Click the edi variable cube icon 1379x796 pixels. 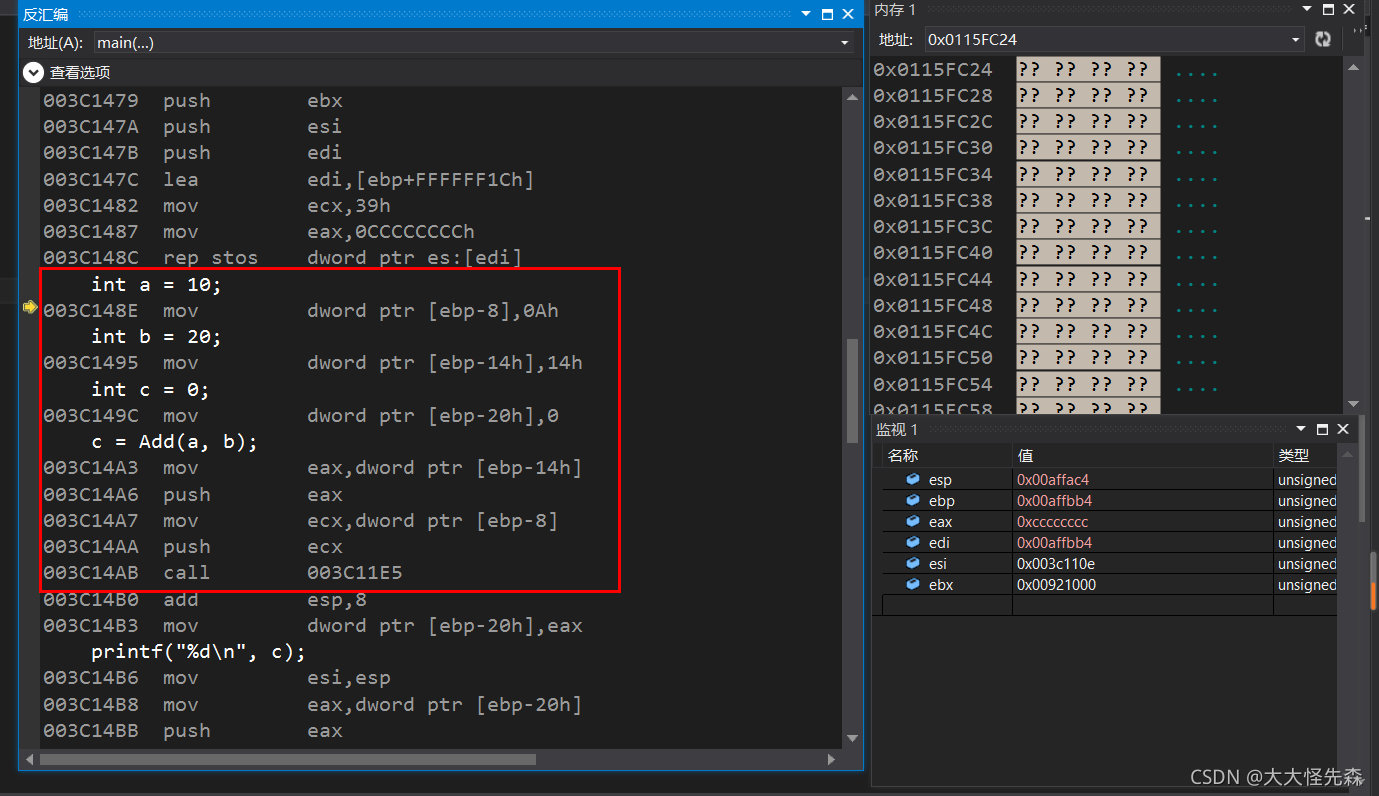pos(912,543)
